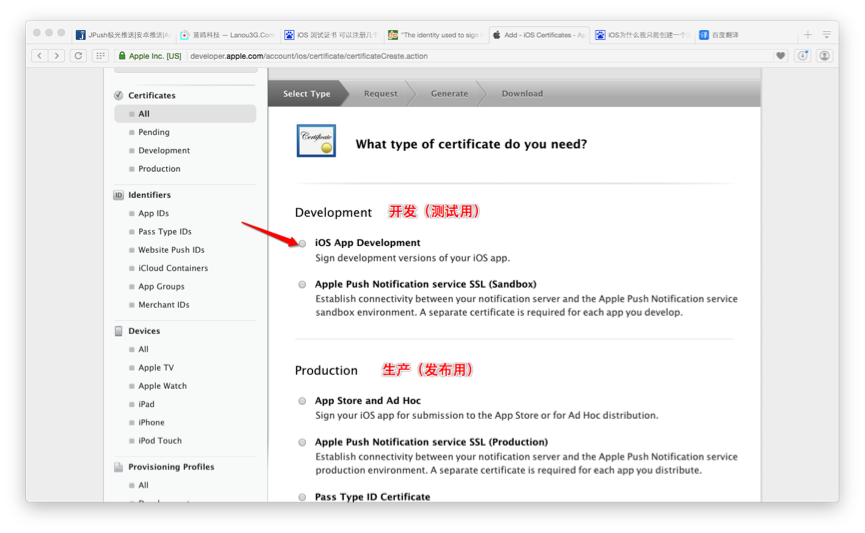Go back with the browser back arrow
Viewport: 865px width, 533px height.
coord(40,56)
